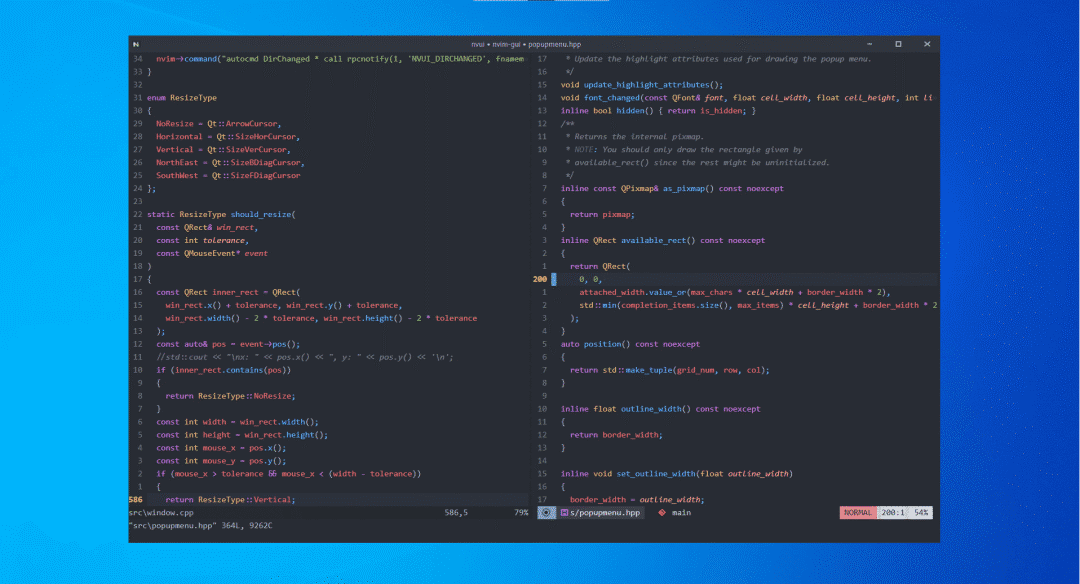Click the 'const int tolerance,' line
The image size is (1080, 584).
tap(202, 240)
